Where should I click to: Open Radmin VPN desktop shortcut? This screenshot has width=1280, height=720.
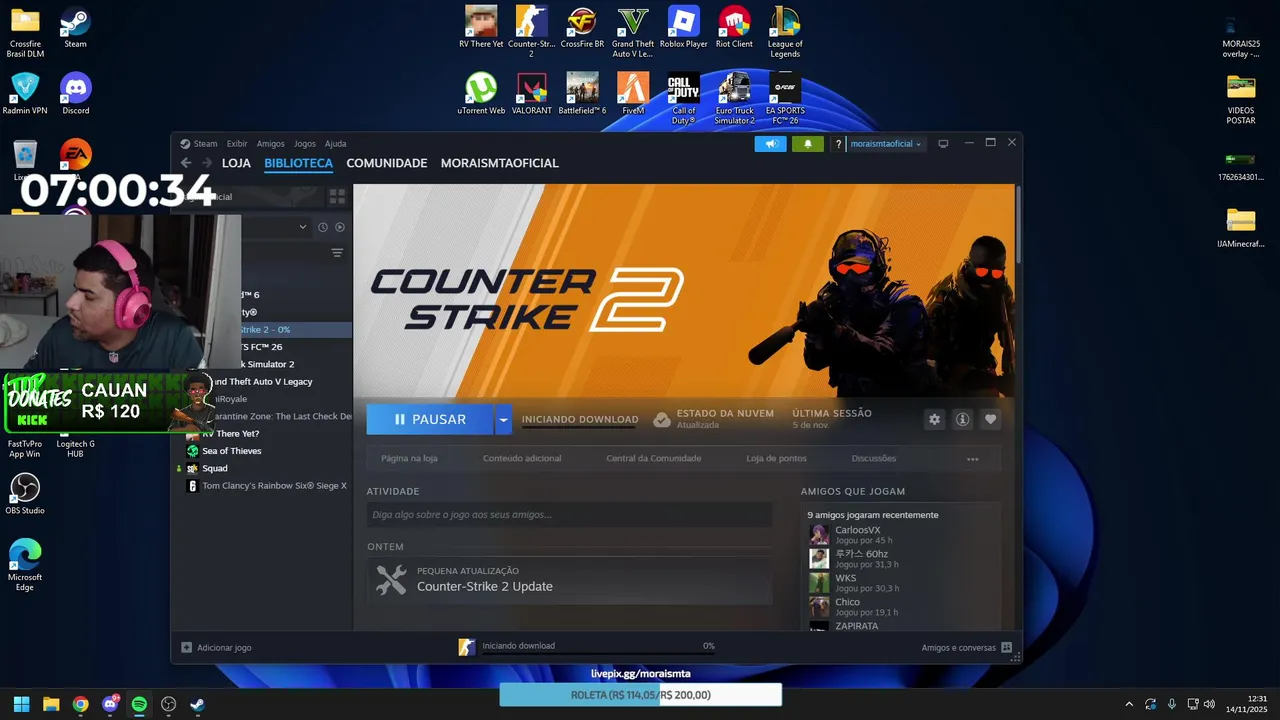(25, 94)
